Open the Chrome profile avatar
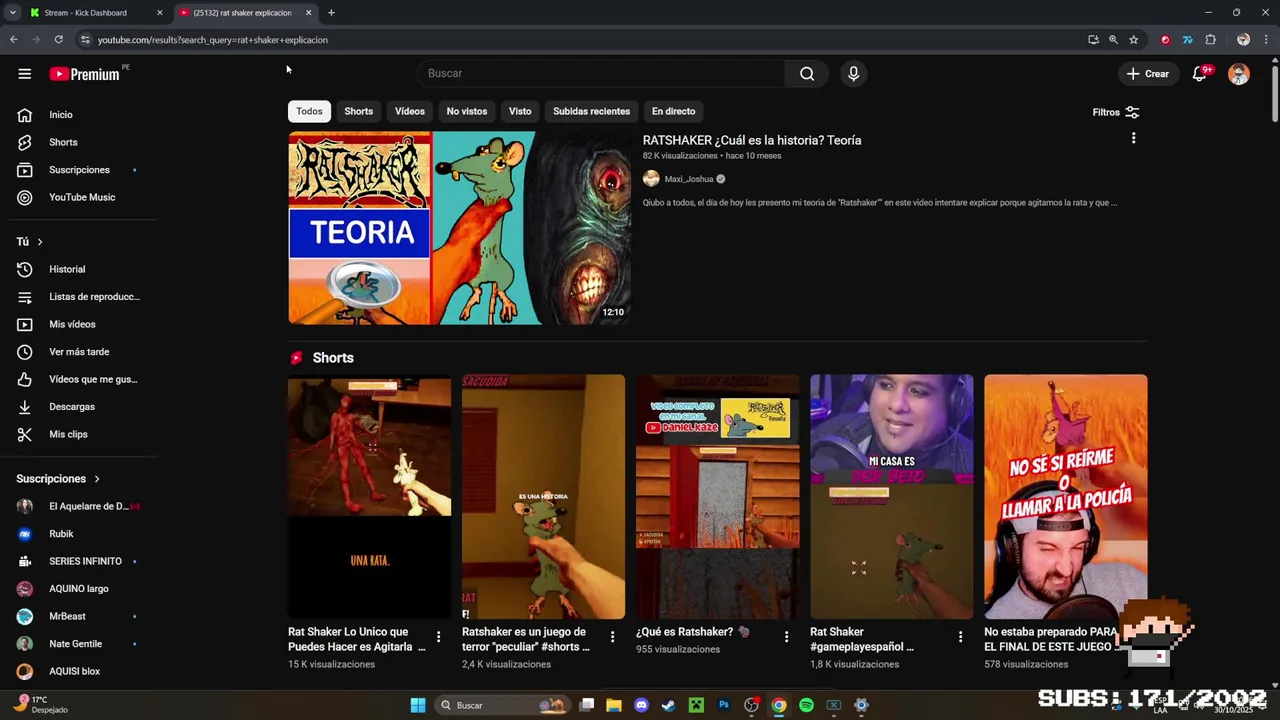The width and height of the screenshot is (1280, 720). [x=1243, y=40]
